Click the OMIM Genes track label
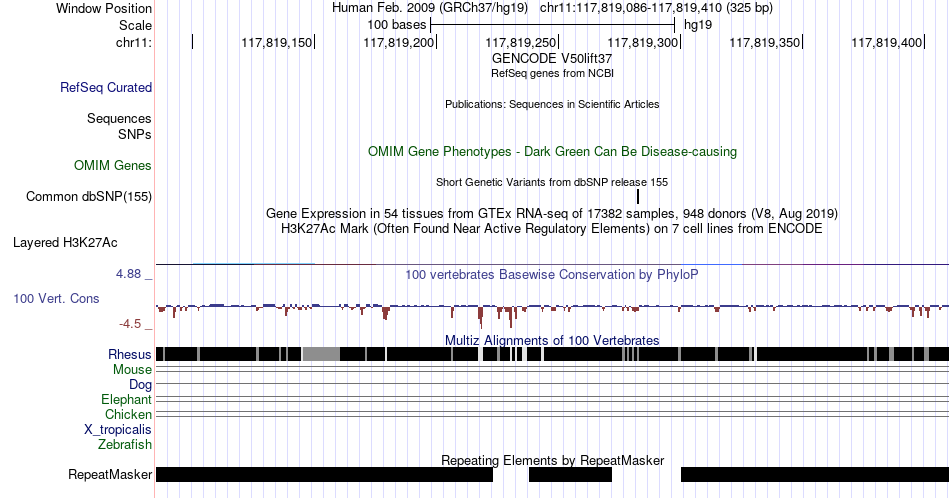 point(113,165)
